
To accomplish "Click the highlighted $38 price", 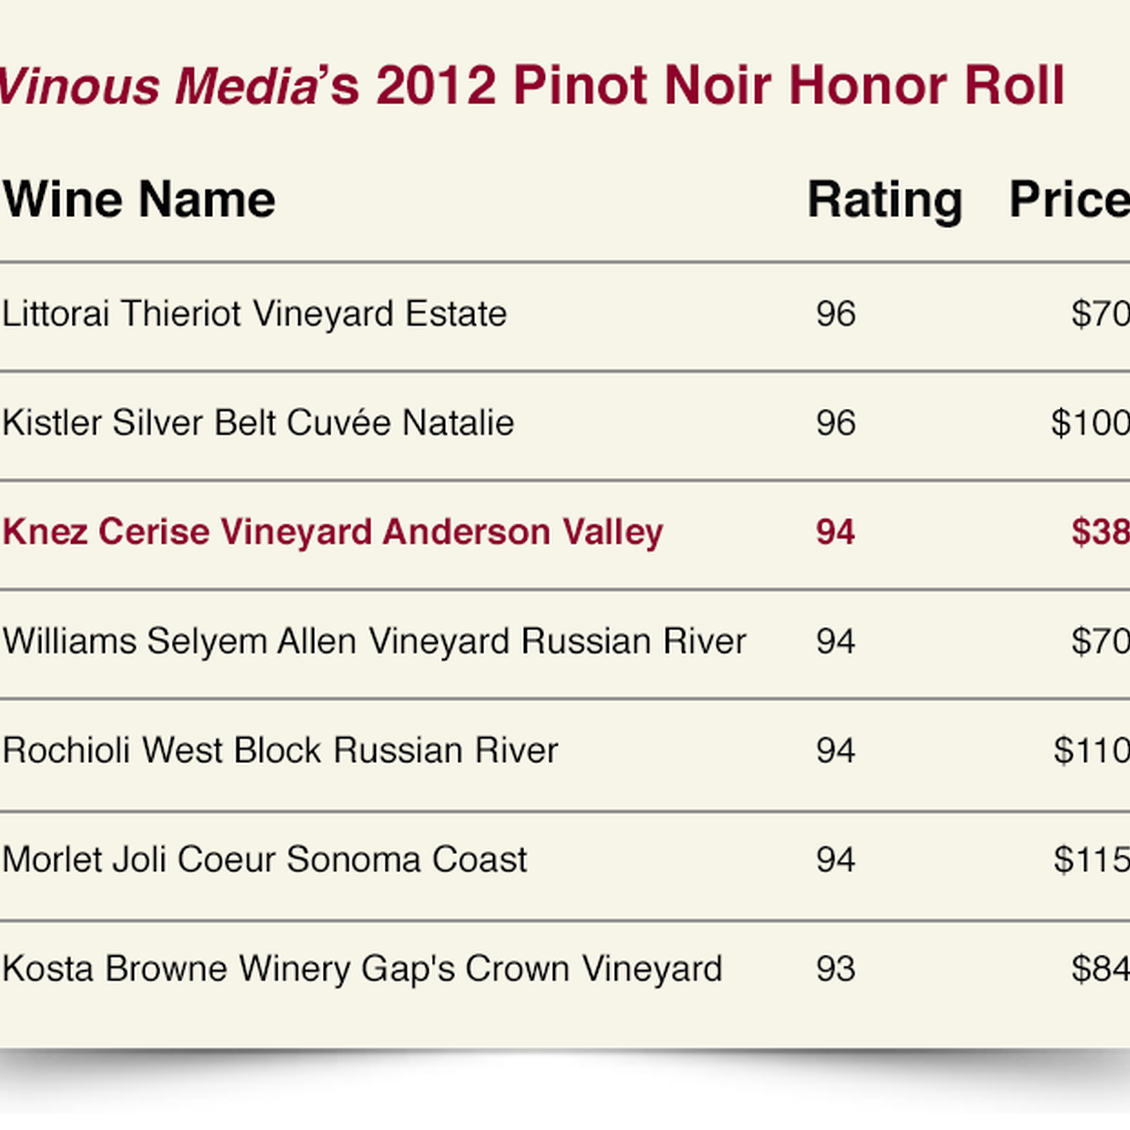I will click(1100, 532).
